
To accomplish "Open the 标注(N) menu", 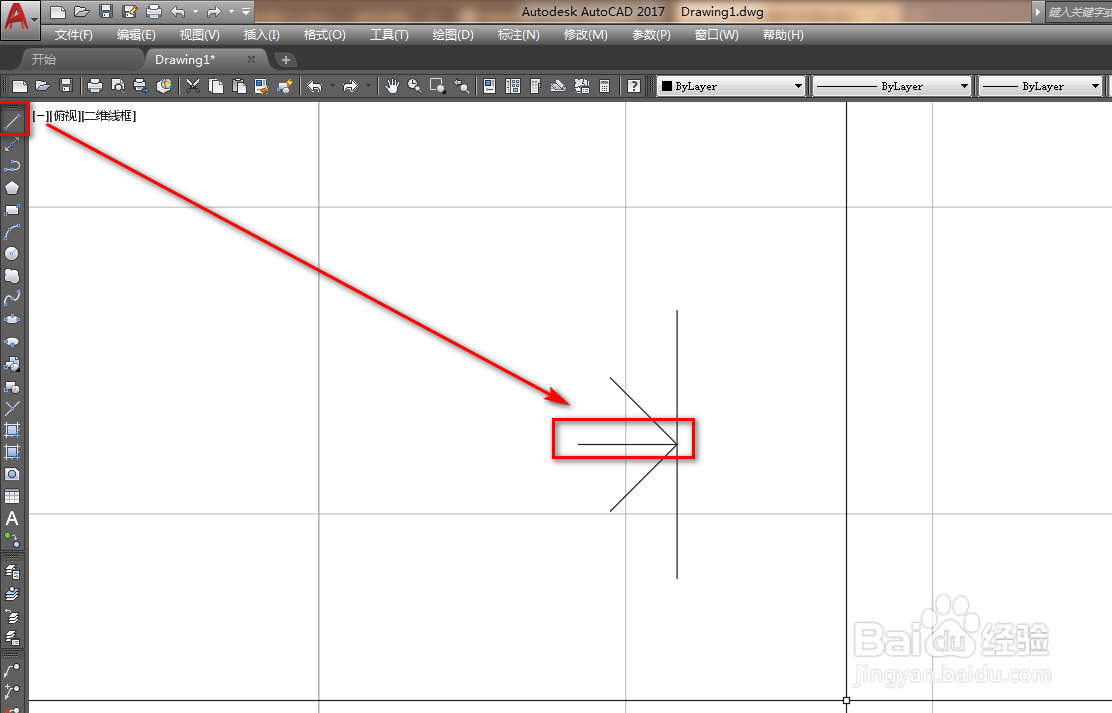I will click(x=518, y=35).
